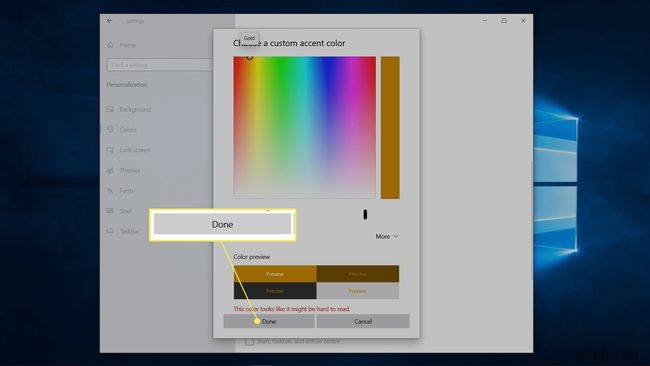650x366 pixels.
Task: Click the Settings window vertical scrollbar
Action: pos(531,220)
